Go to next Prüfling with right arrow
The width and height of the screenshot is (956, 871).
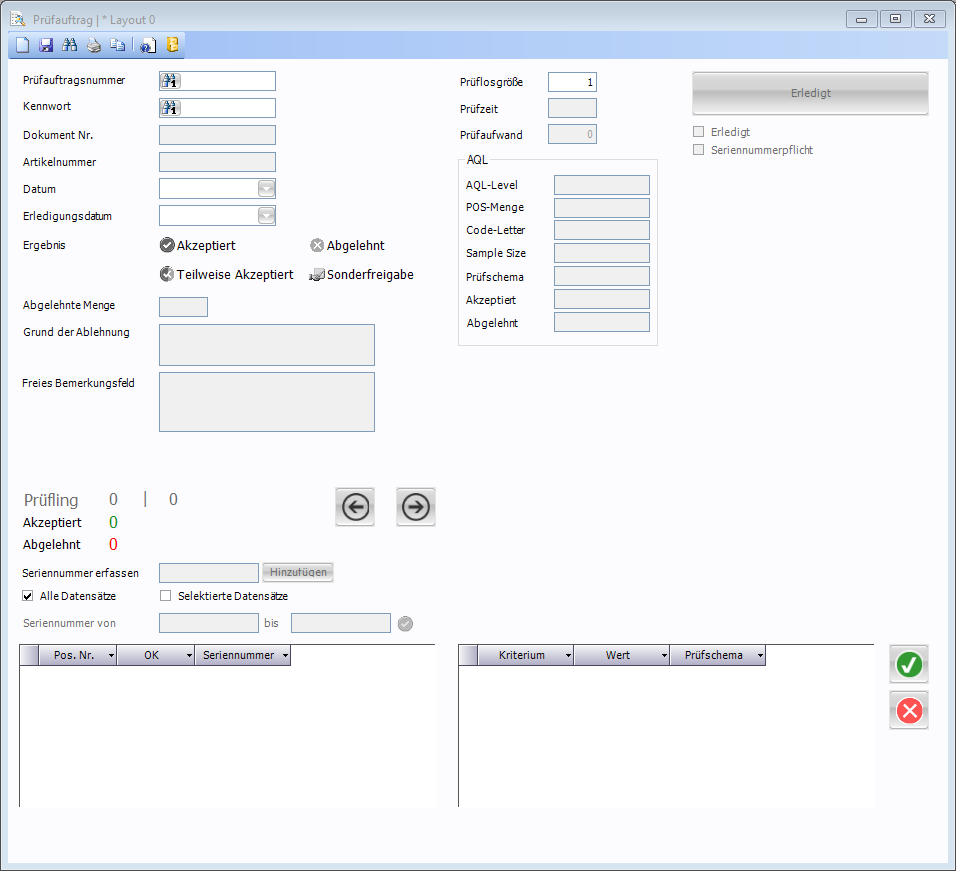click(x=416, y=507)
